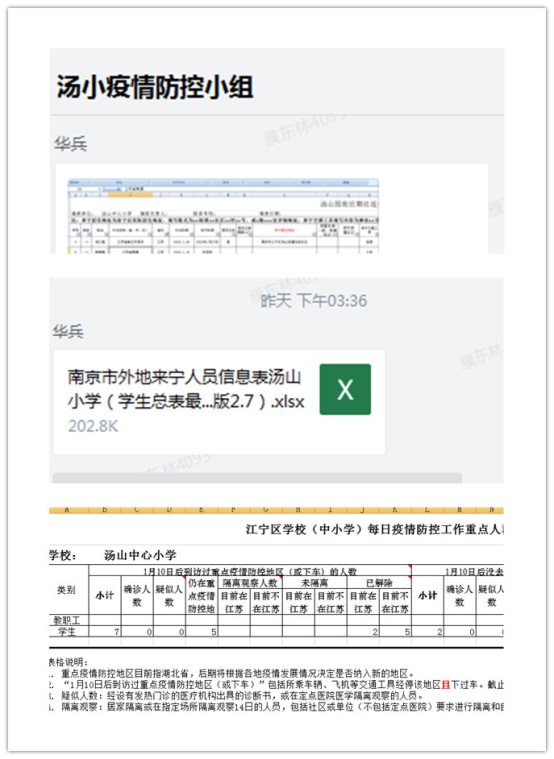Click the 202.8K file size label
Screen dimensions: 554x759
coord(93,426)
